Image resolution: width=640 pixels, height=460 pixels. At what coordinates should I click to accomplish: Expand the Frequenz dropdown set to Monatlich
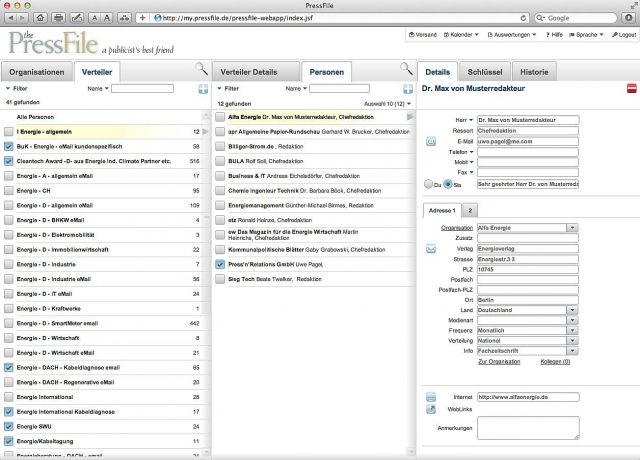click(572, 329)
